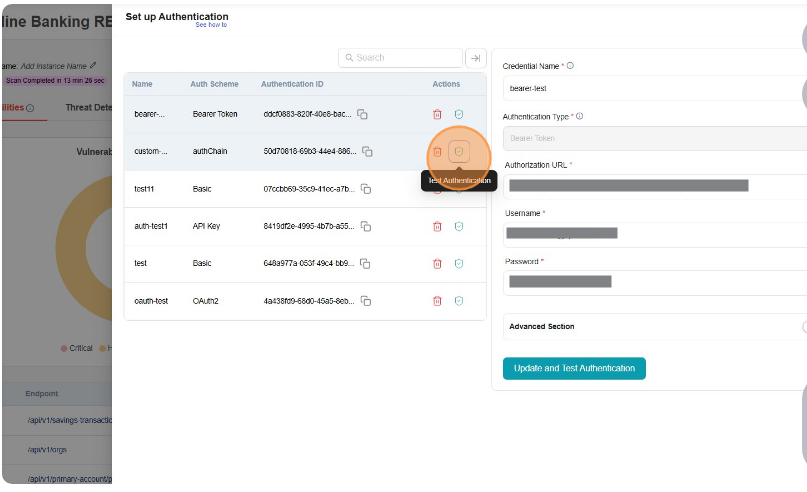Open the See how to link
Image resolution: width=807 pixels, height=492 pixels.
click(x=211, y=25)
